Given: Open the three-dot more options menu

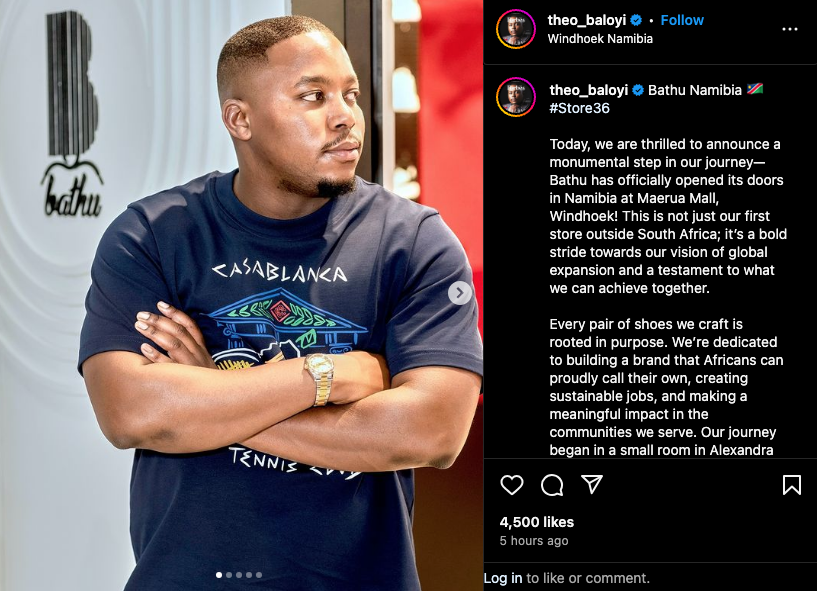Looking at the screenshot, I should pos(790,29).
